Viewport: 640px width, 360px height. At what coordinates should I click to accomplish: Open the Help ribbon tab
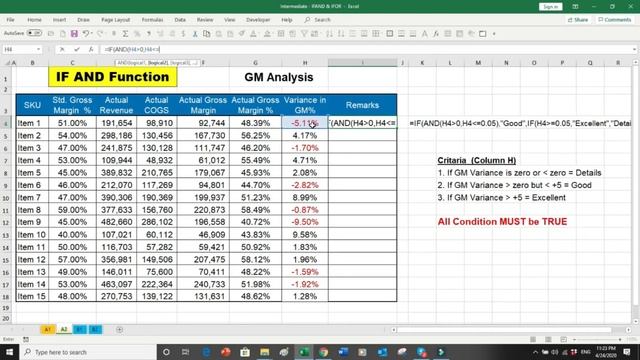287,20
